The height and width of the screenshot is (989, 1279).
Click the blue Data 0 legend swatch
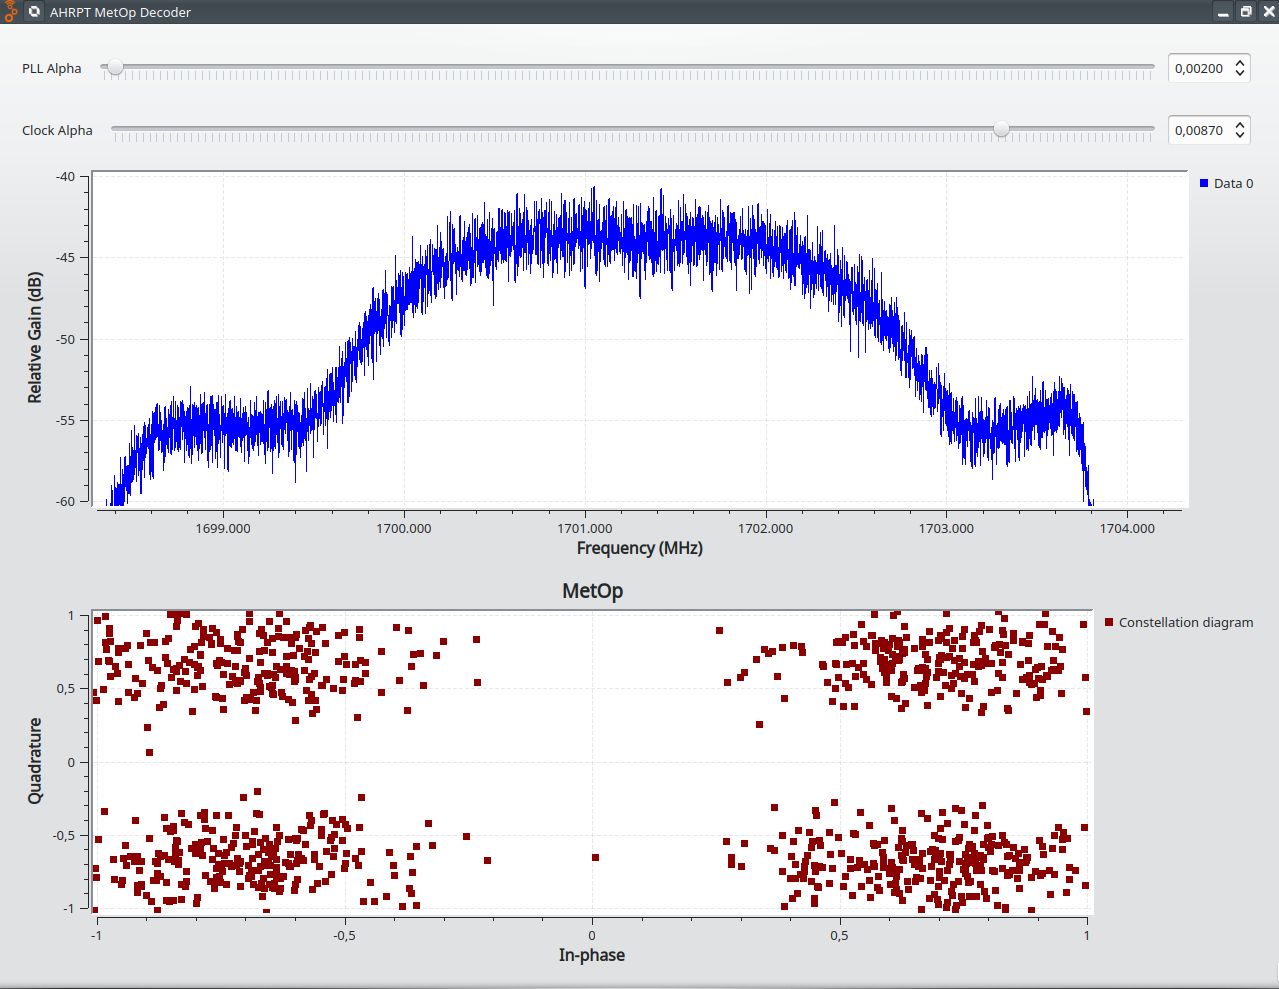coord(1204,183)
